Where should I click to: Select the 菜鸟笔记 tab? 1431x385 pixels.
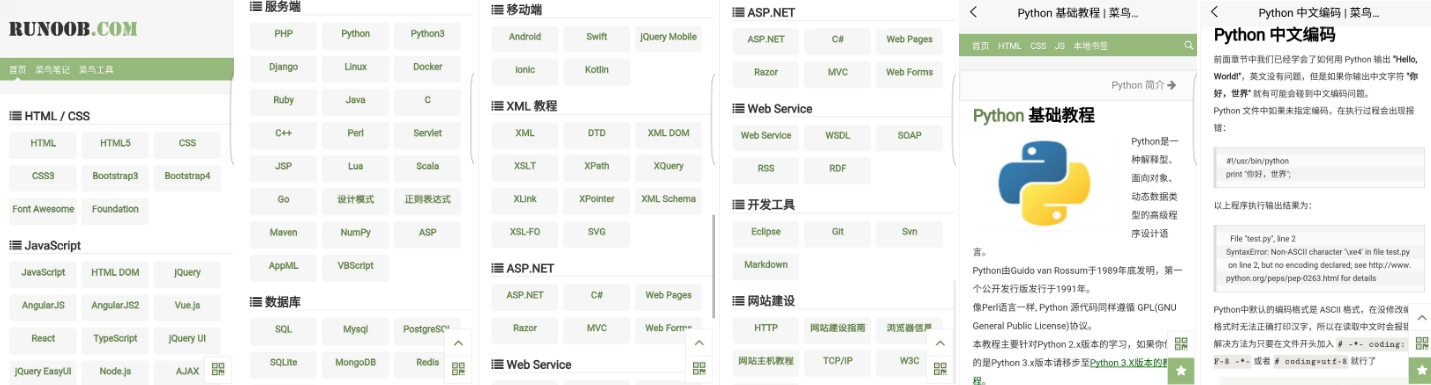click(52, 70)
